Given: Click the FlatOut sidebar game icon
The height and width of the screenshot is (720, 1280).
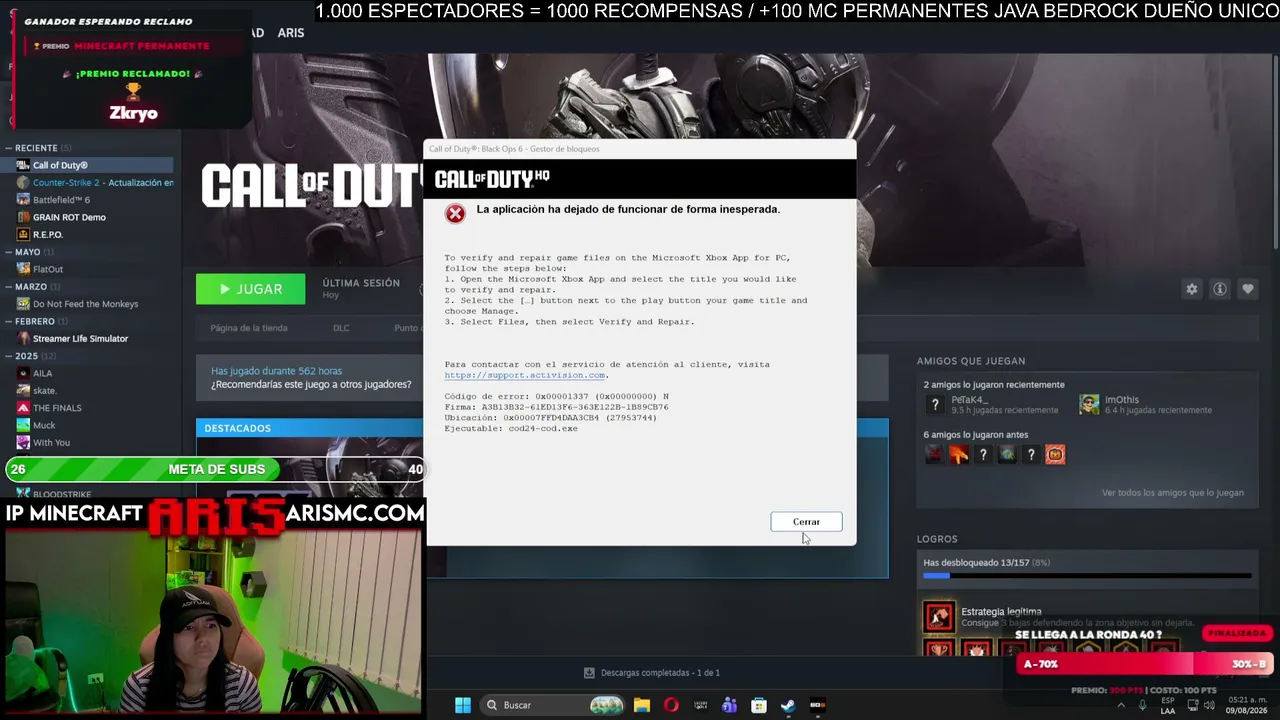Looking at the screenshot, I should (23, 269).
